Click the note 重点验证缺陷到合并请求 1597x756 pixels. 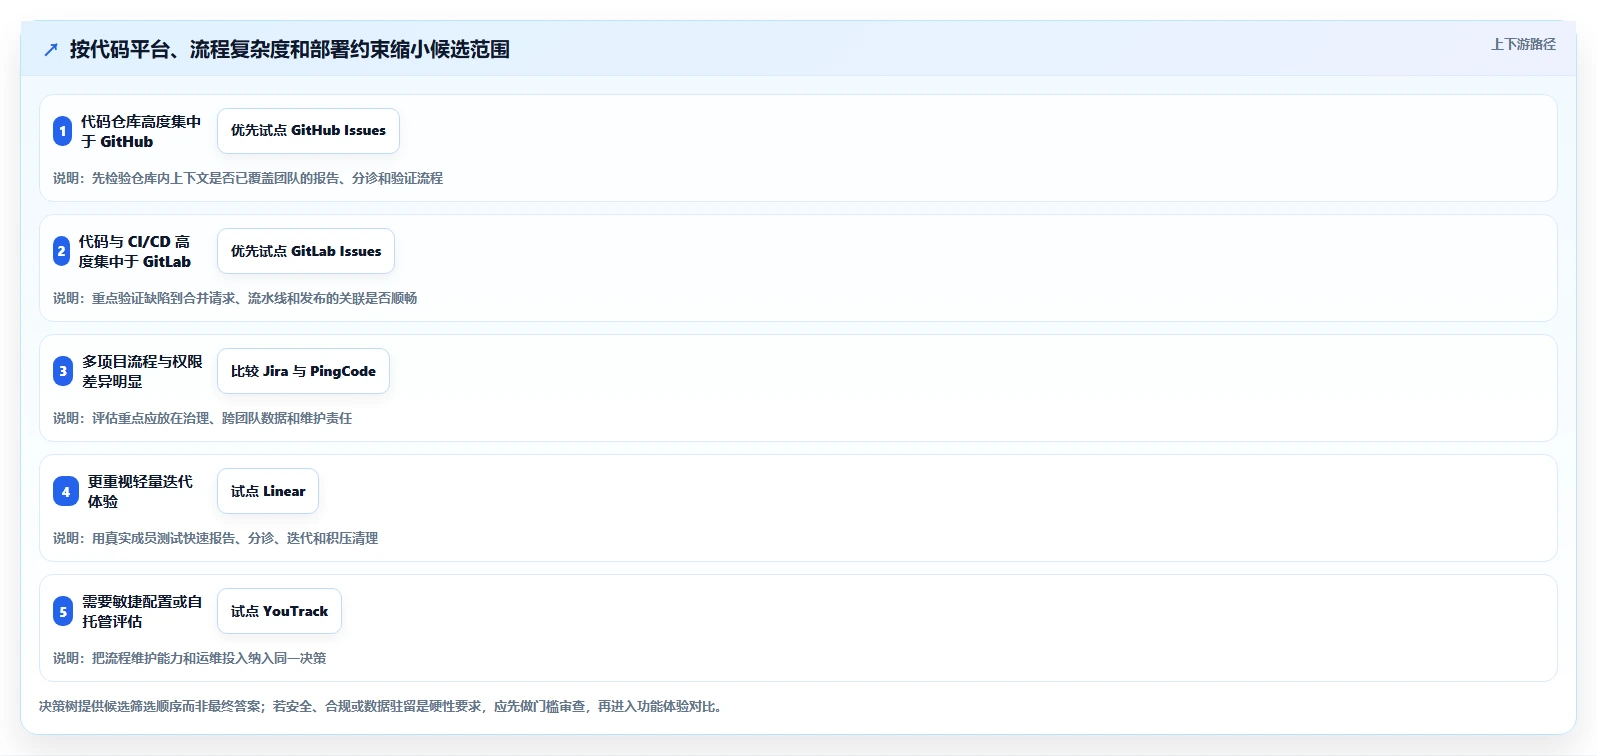click(x=235, y=298)
